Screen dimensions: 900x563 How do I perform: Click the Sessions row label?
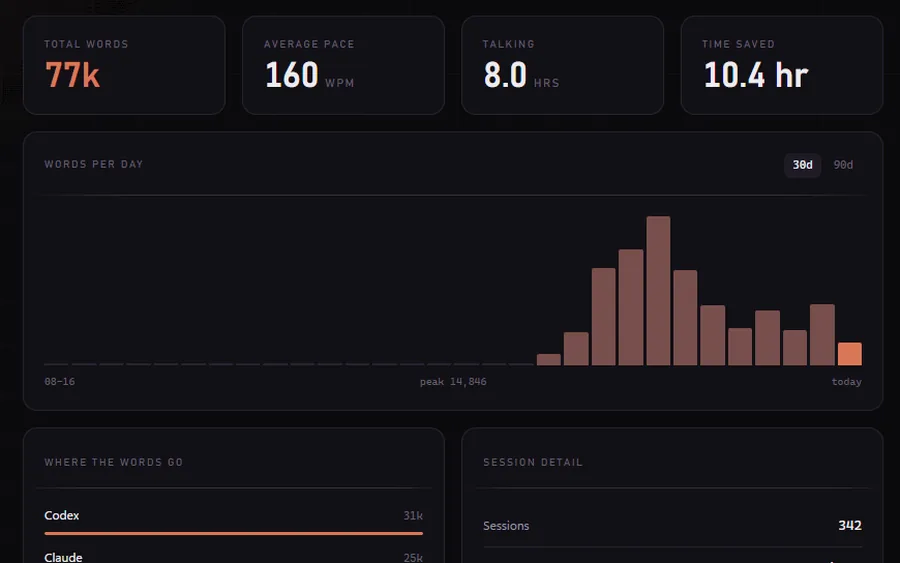point(506,526)
